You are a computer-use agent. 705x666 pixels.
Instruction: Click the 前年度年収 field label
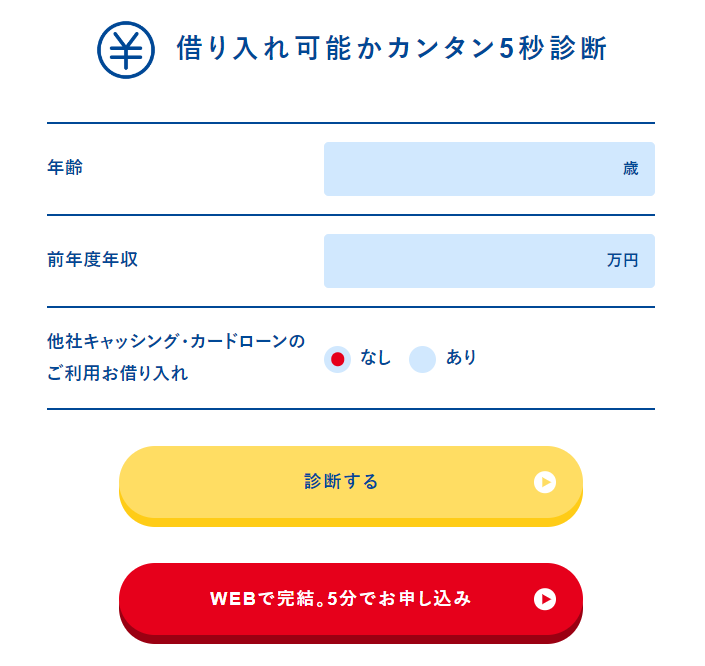click(x=93, y=259)
